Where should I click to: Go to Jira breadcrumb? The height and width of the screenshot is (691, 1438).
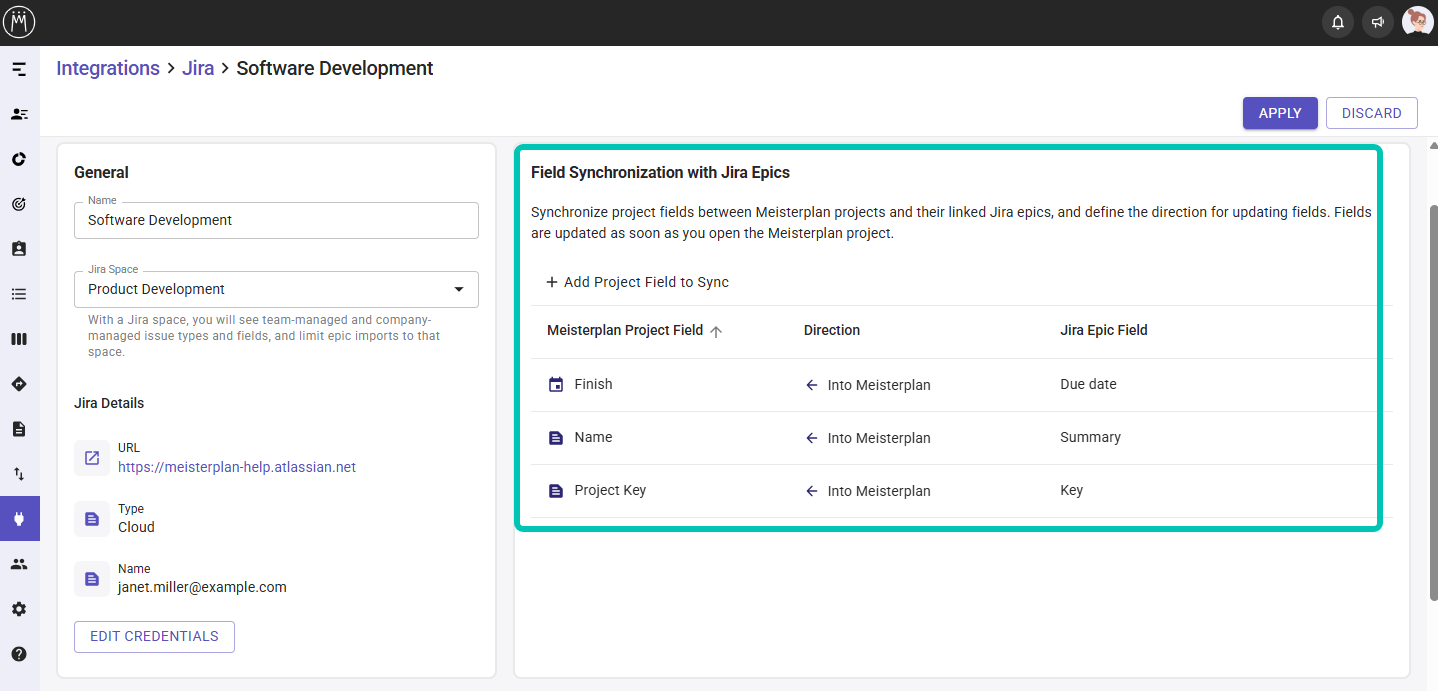pos(198,68)
